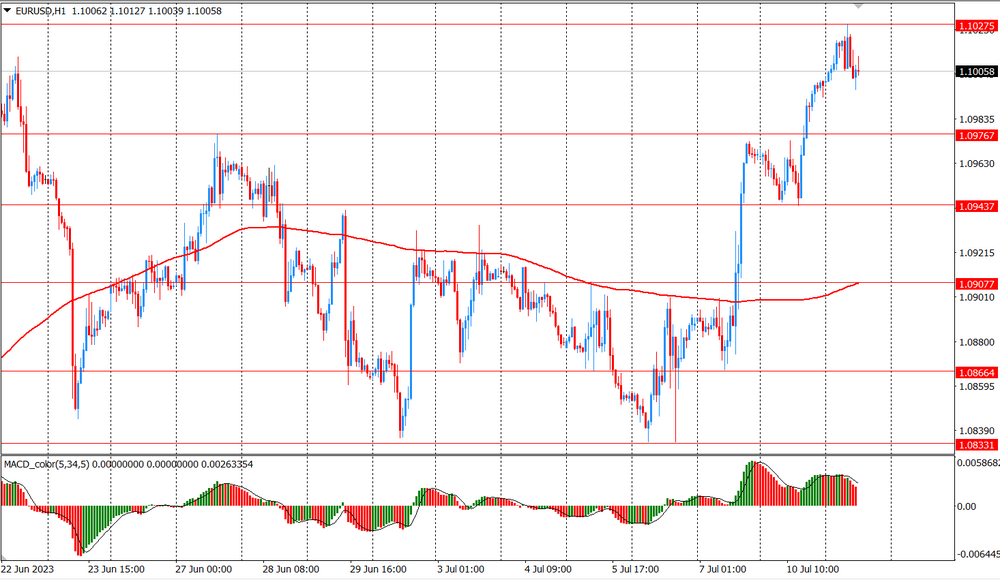1000x580 pixels.
Task: Select the MACD_color(5,34,5) indicator label
Action: [x=55, y=464]
